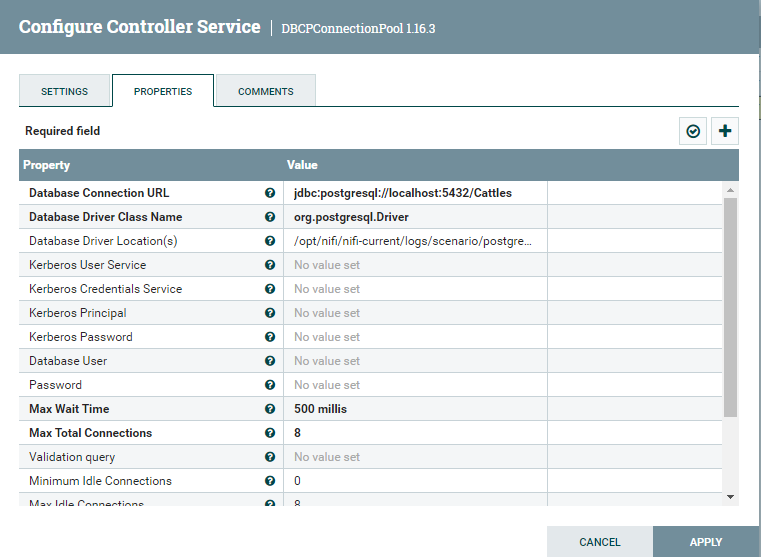Click help icon for Max Total Connections
This screenshot has height=557, width=761.
click(270, 433)
